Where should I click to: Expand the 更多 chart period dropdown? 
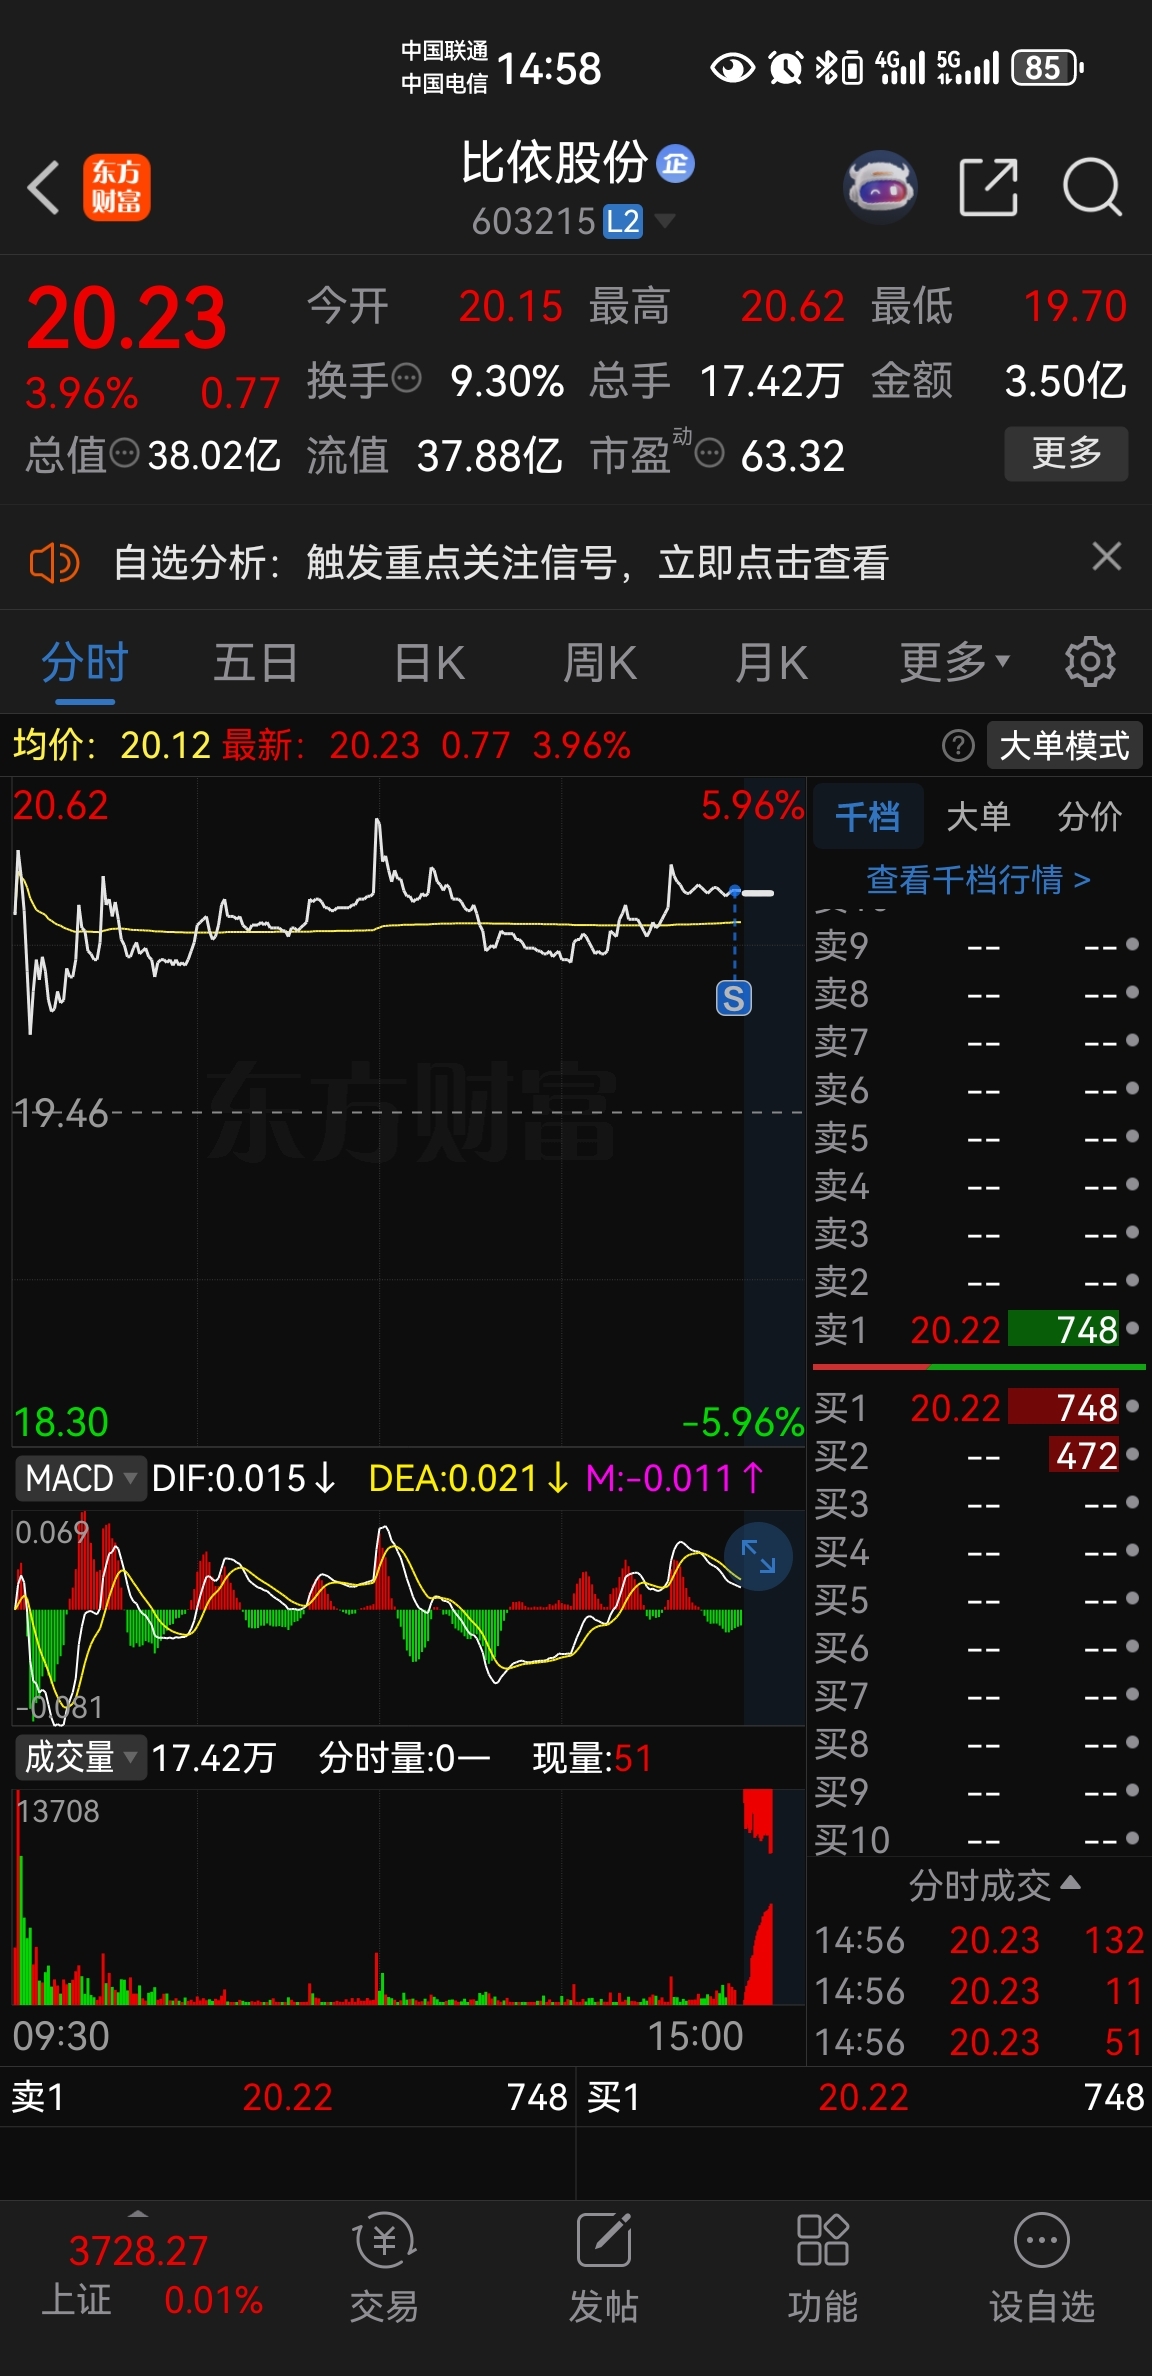[954, 663]
